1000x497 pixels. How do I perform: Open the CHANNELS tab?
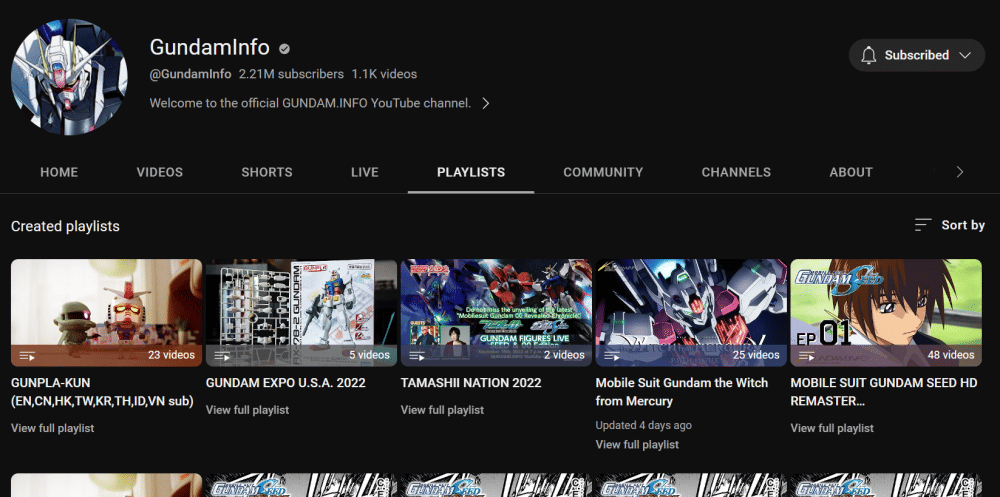(x=736, y=172)
